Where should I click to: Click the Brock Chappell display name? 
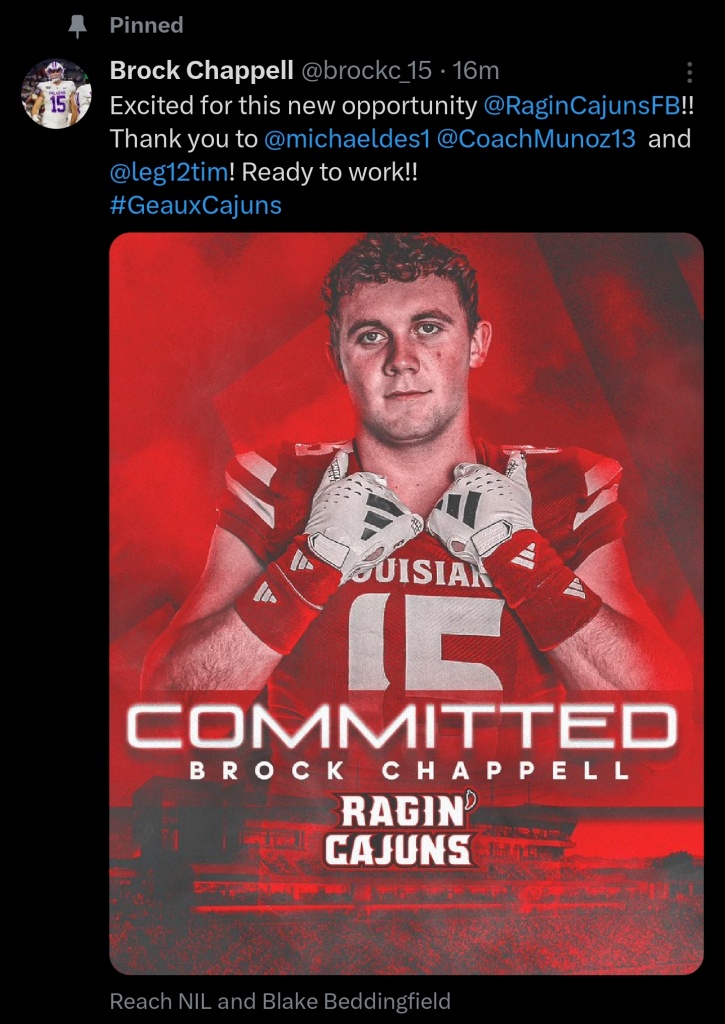tap(201, 71)
